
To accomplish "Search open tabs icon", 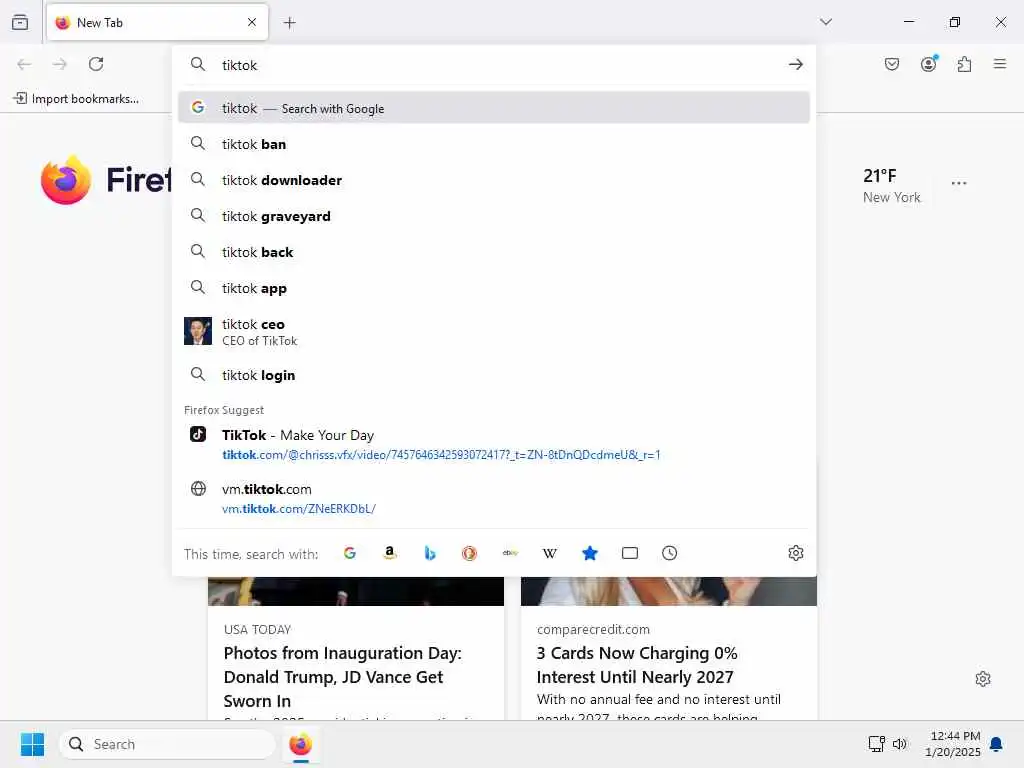I will 630,553.
